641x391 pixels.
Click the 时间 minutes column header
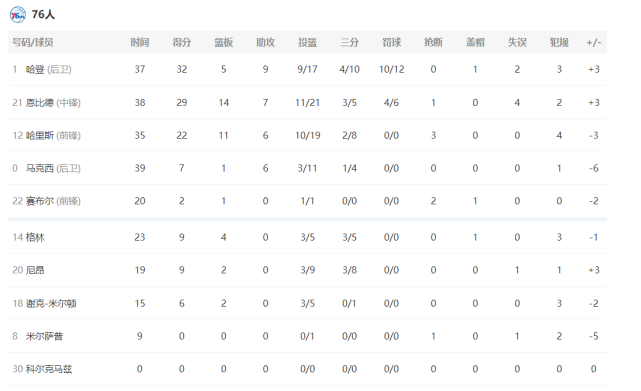point(140,43)
